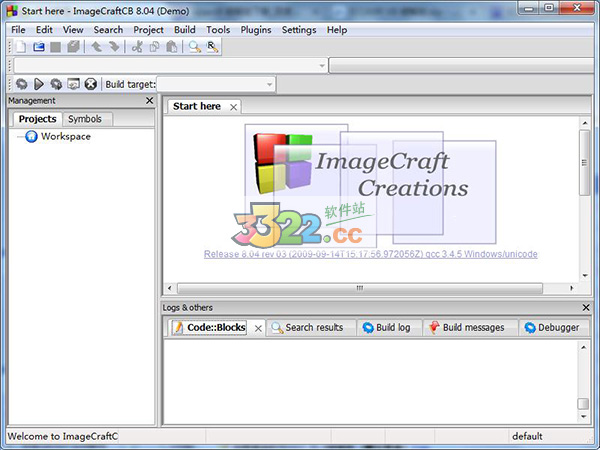Close the Logs & others panel
Screen dimensions: 600x450
tap(586, 307)
